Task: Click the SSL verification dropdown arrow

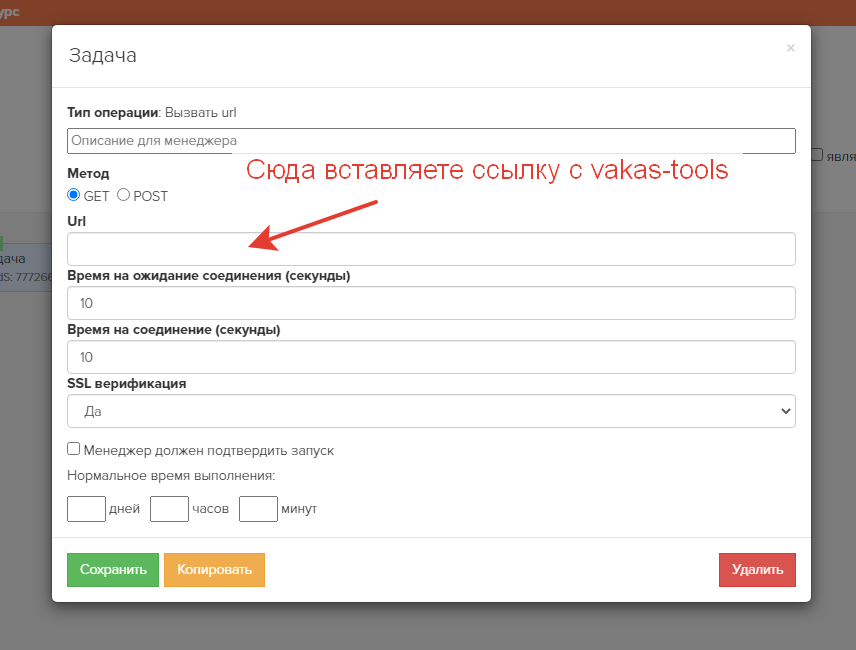Action: (786, 410)
